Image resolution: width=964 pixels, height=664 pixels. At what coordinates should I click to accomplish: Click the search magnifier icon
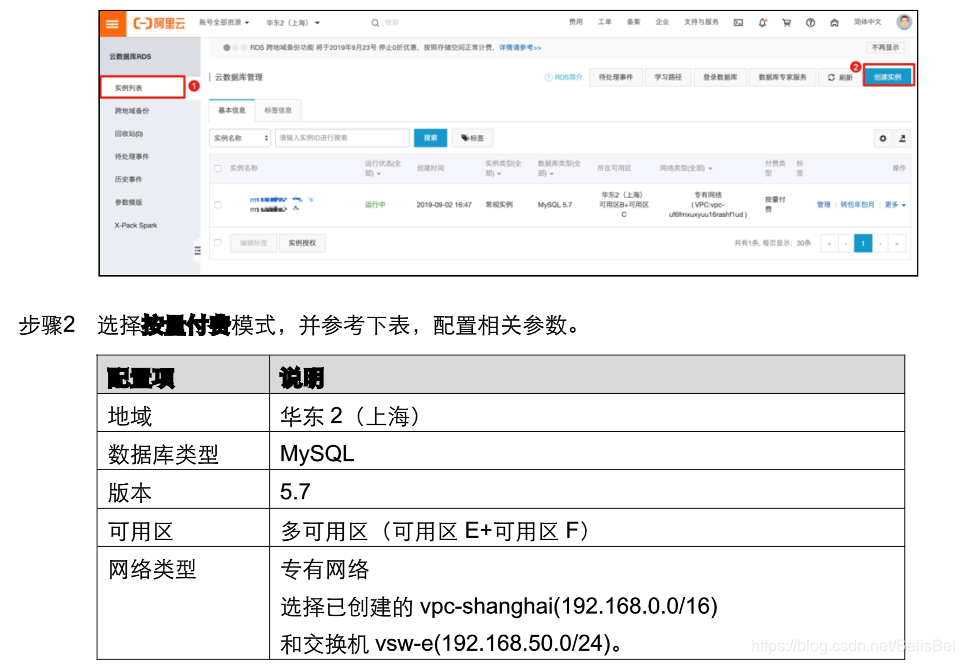[375, 23]
